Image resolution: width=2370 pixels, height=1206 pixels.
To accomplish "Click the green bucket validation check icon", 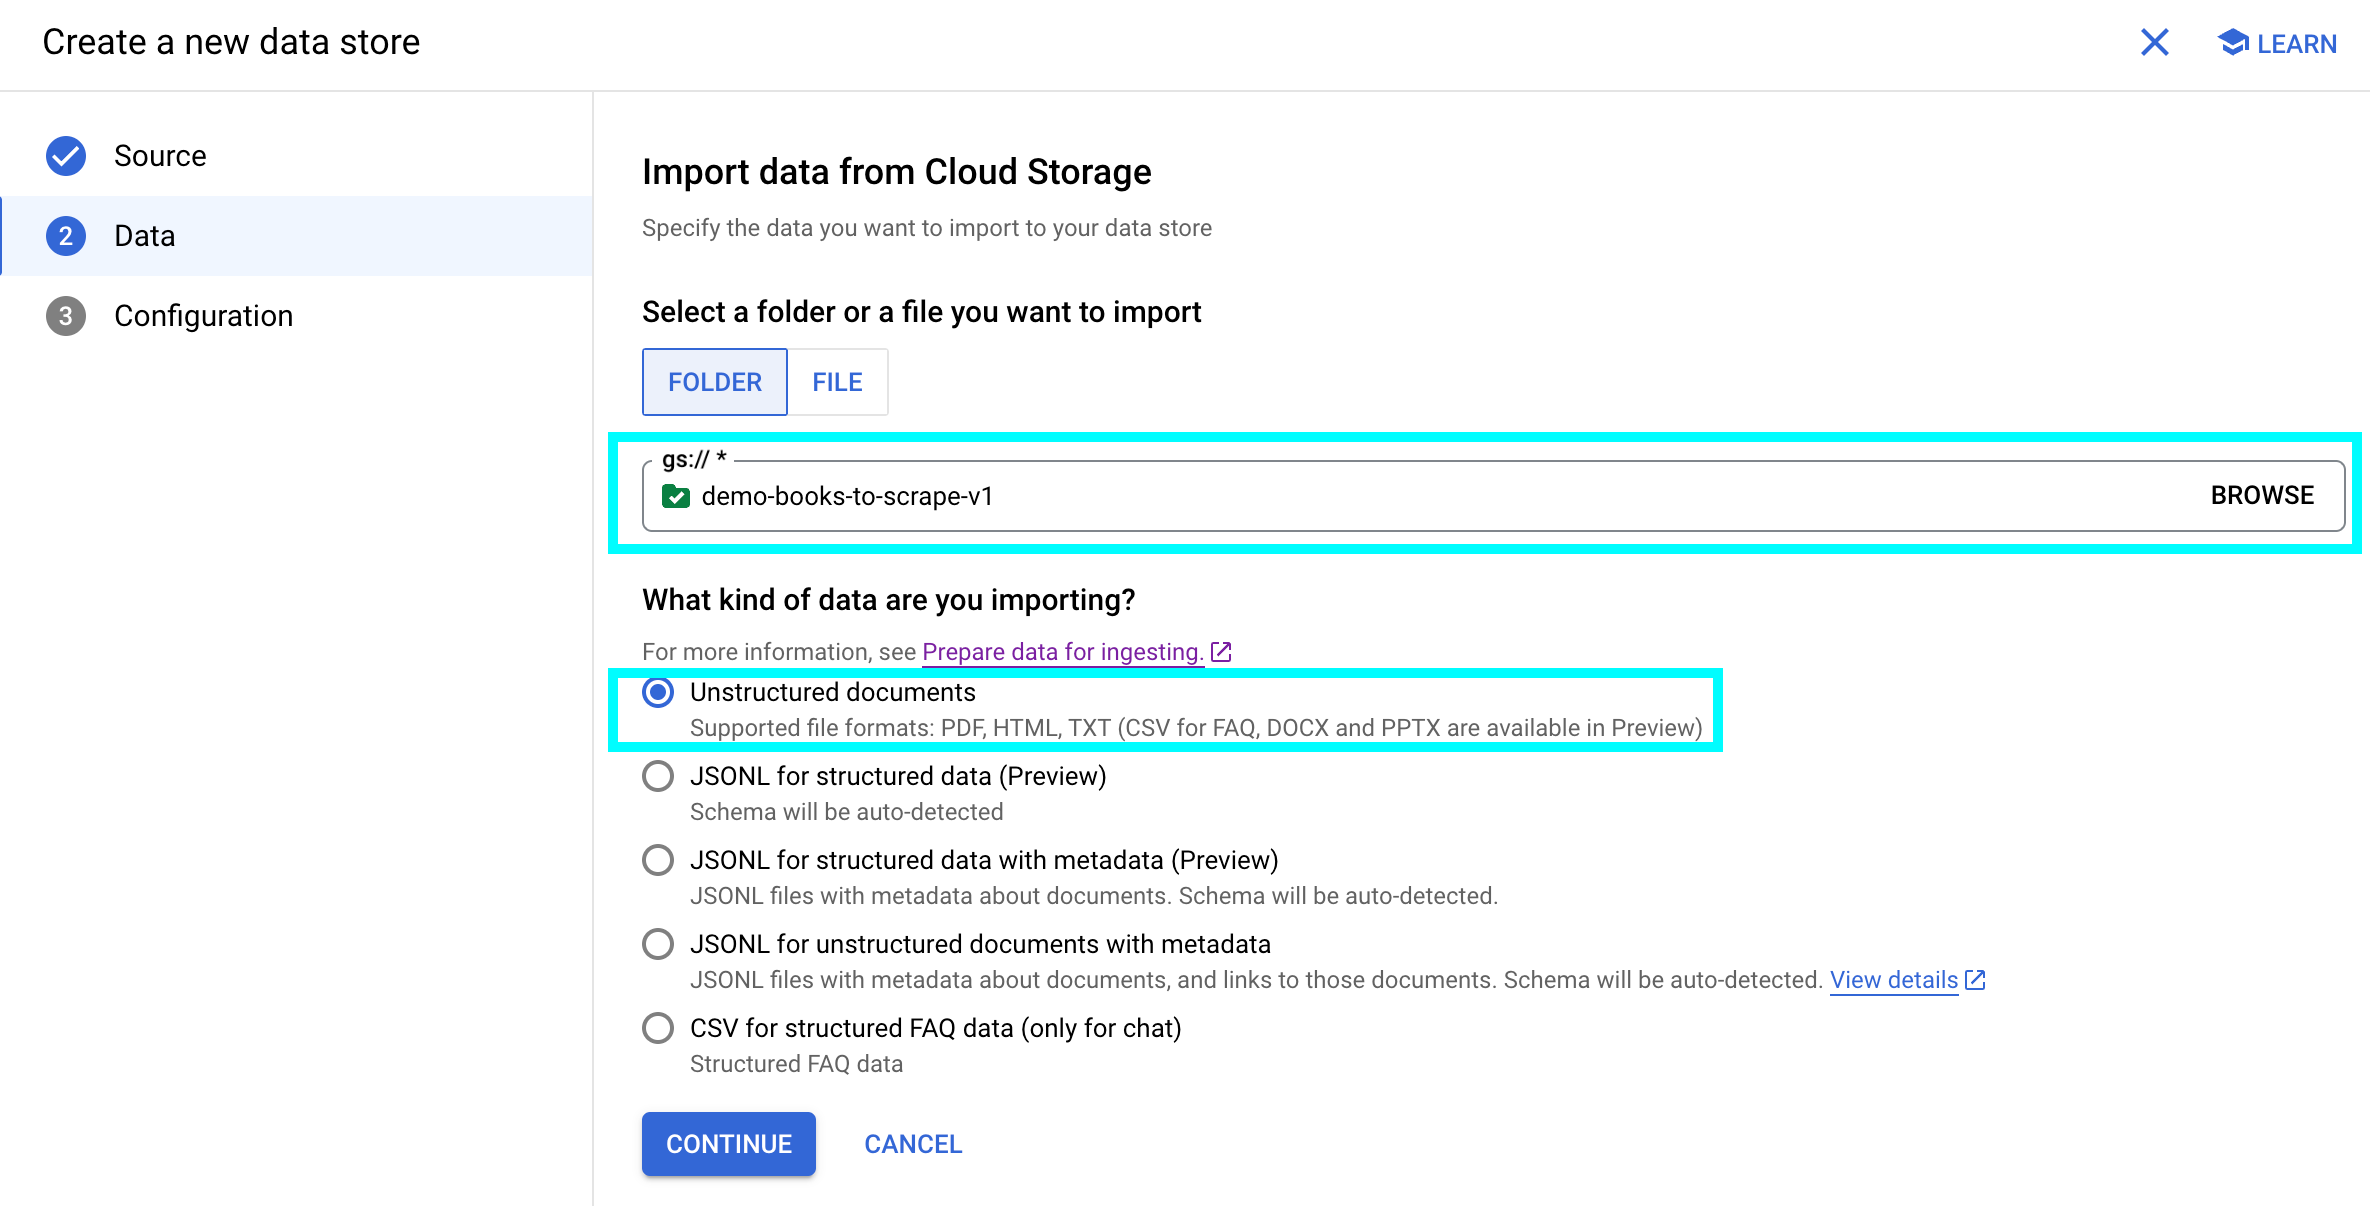I will point(676,496).
